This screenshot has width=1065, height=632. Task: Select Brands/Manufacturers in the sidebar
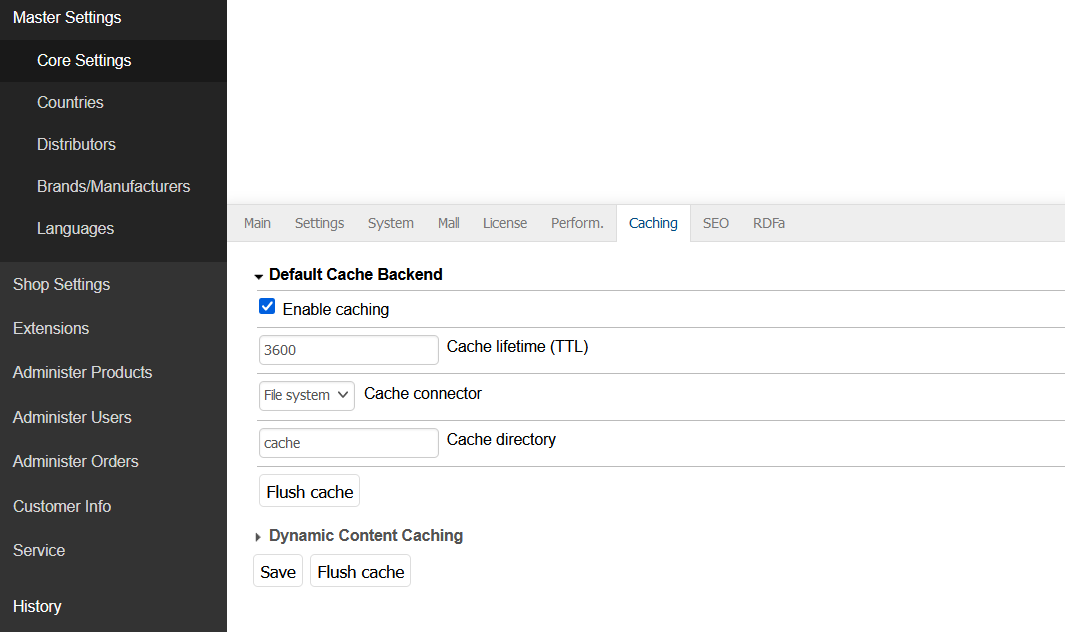pyautogui.click(x=113, y=186)
